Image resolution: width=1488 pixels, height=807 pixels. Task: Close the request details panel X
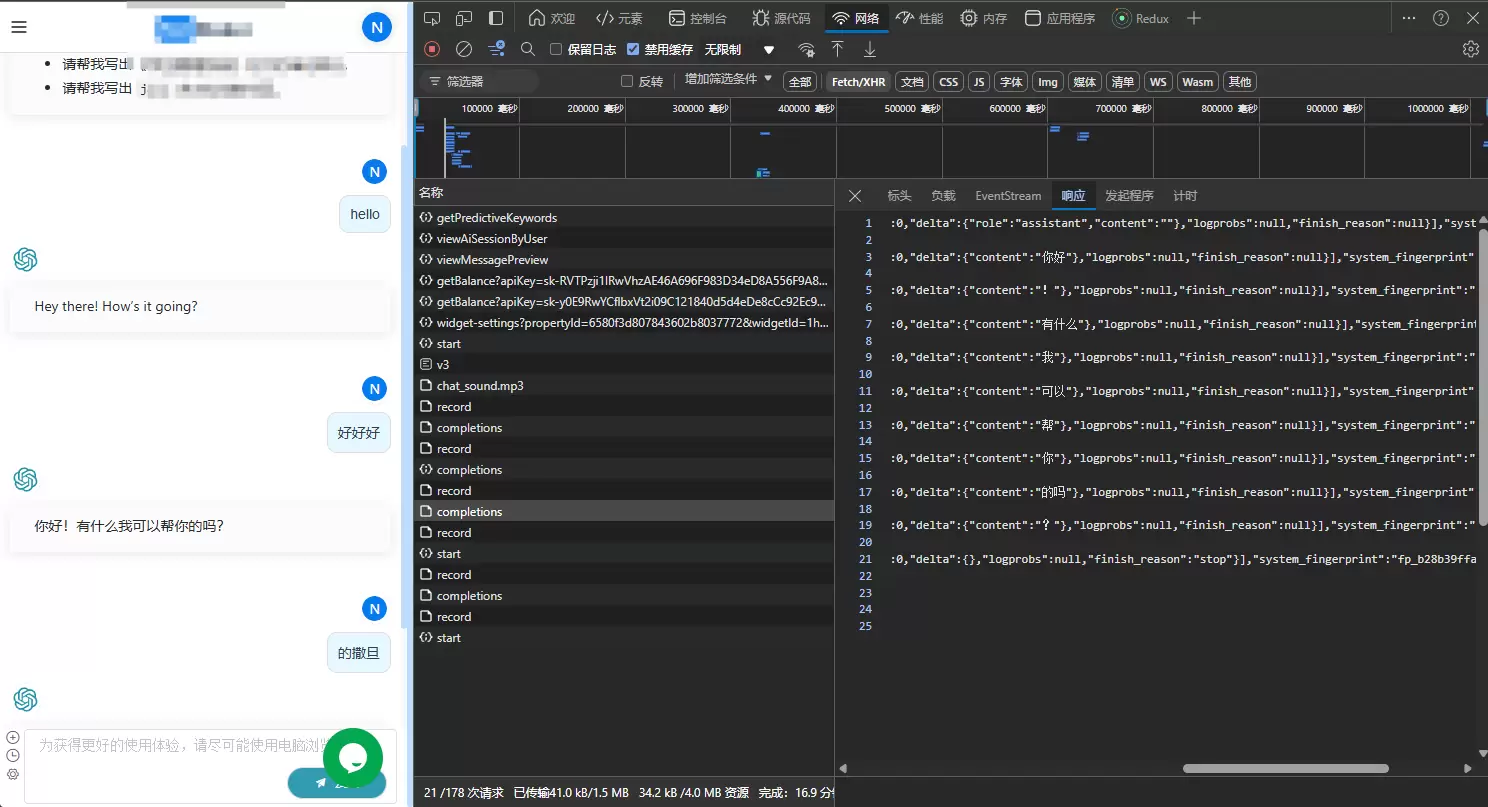(854, 196)
